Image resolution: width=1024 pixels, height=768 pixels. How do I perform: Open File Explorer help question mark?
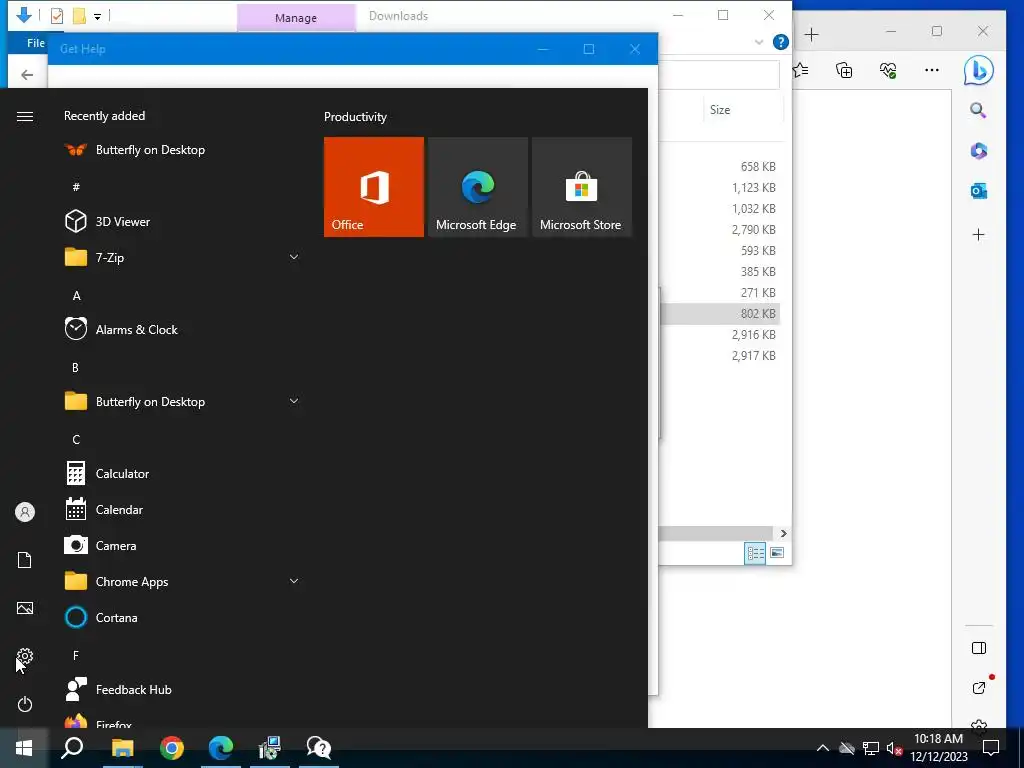780,42
